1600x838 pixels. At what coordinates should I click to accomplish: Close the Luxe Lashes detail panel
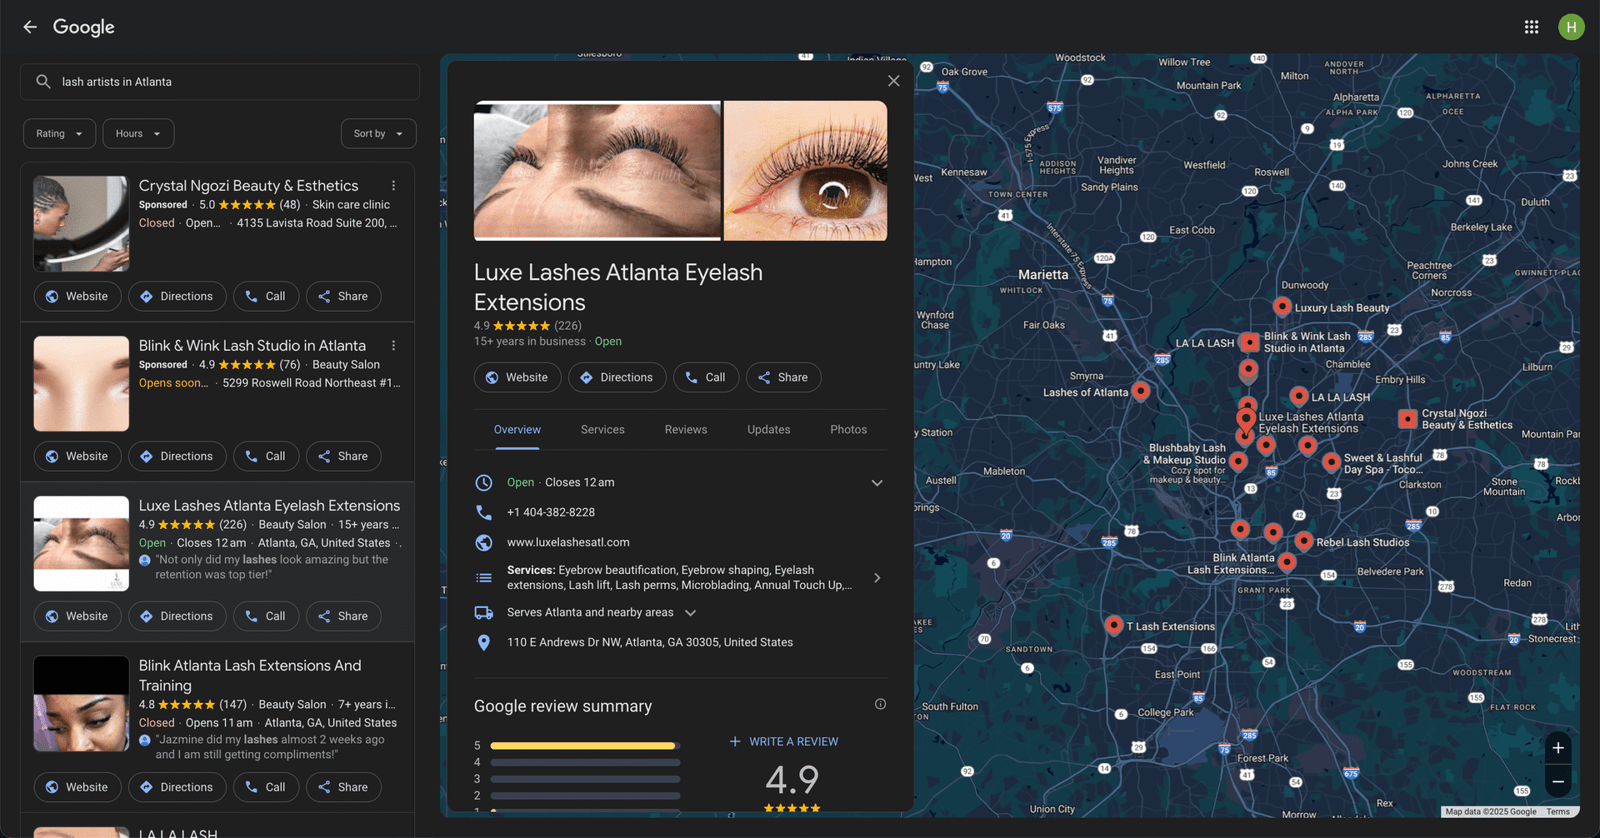coord(894,81)
